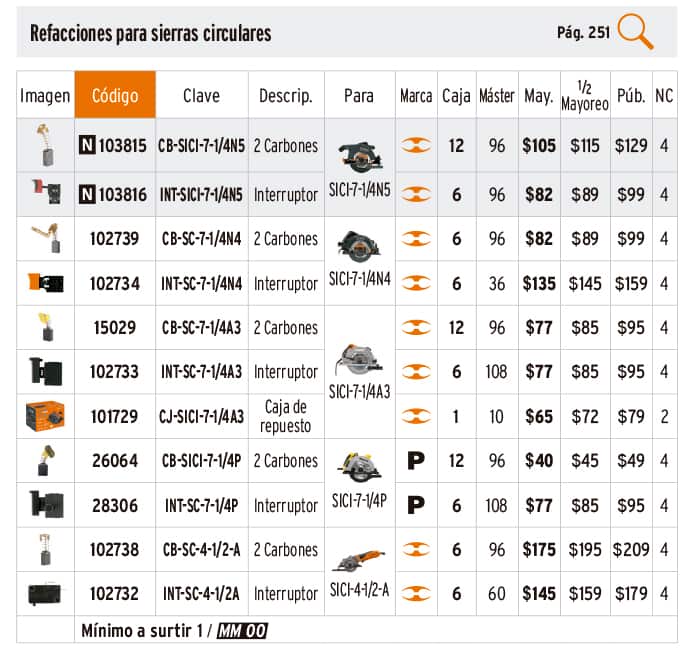Click the key CB-SC-4-1/2-A
This screenshot has width=685, height=649.
coord(201,549)
